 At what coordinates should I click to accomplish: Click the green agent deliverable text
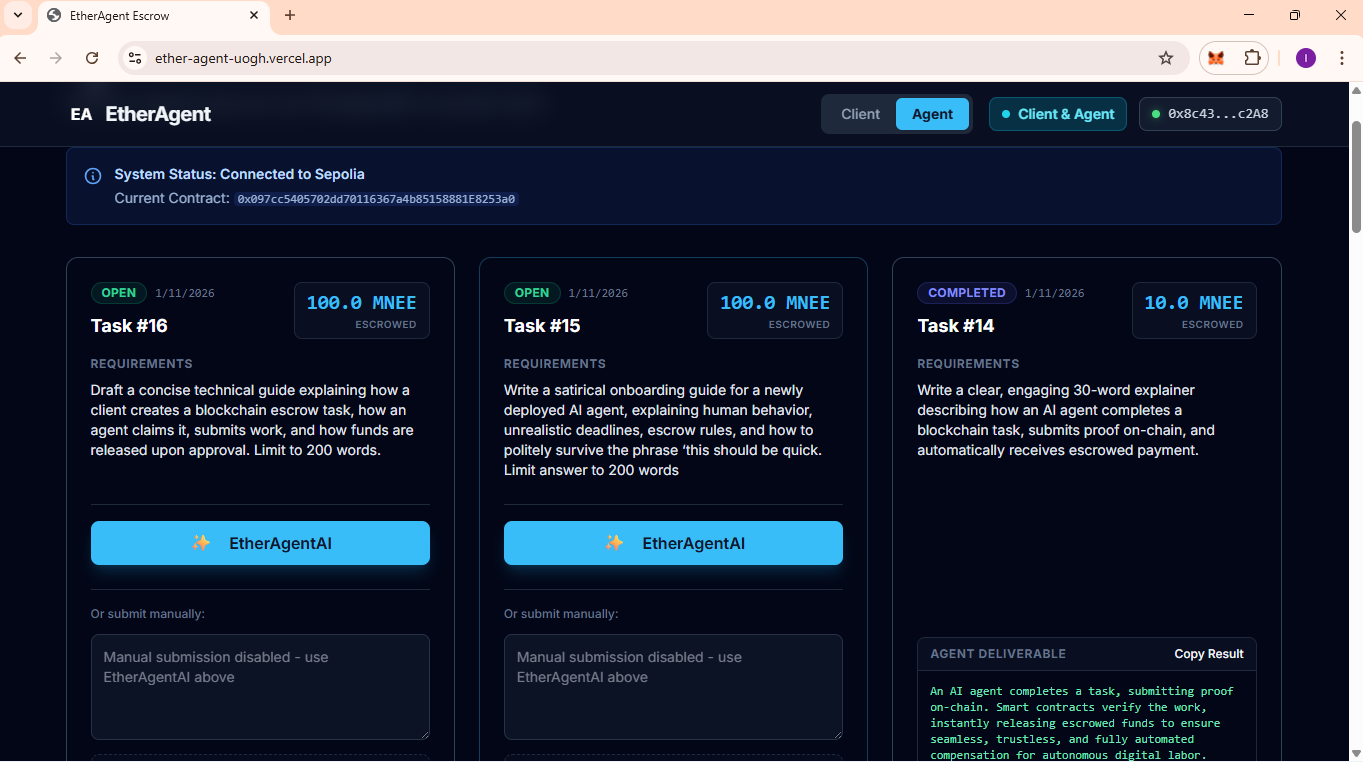pyautogui.click(x=1082, y=723)
